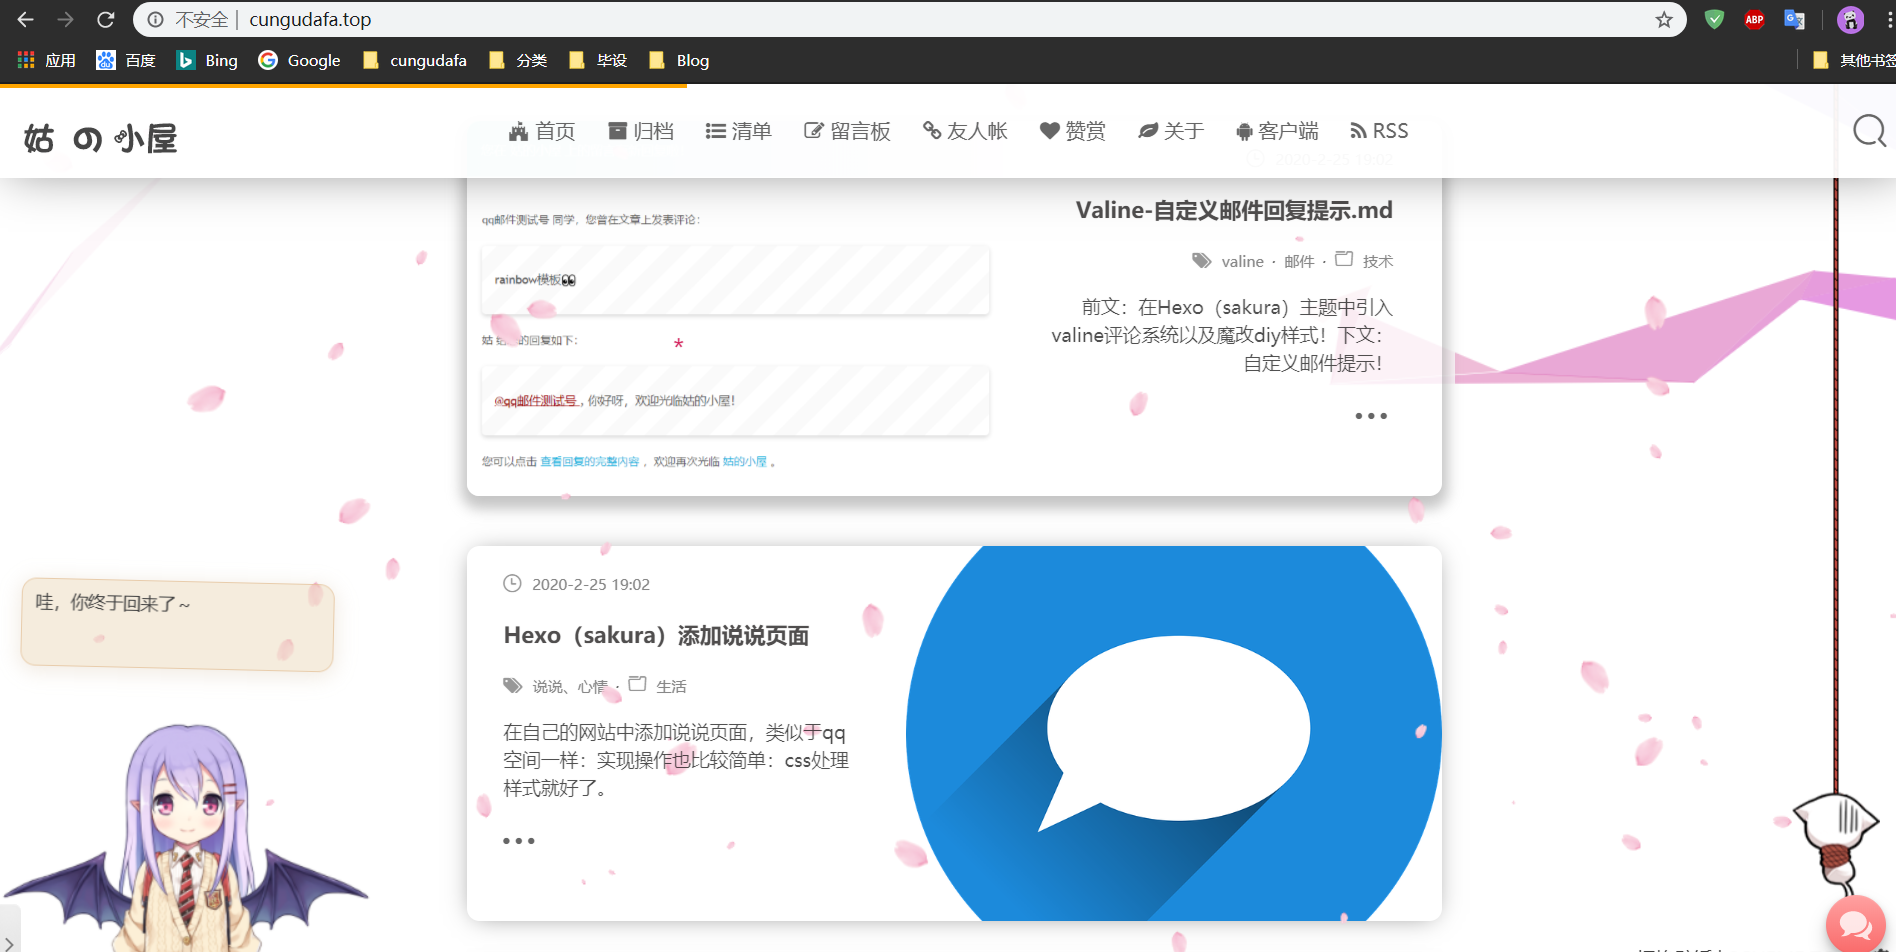Expand Hexo post with three-dots icon
The image size is (1896, 952).
(x=518, y=841)
